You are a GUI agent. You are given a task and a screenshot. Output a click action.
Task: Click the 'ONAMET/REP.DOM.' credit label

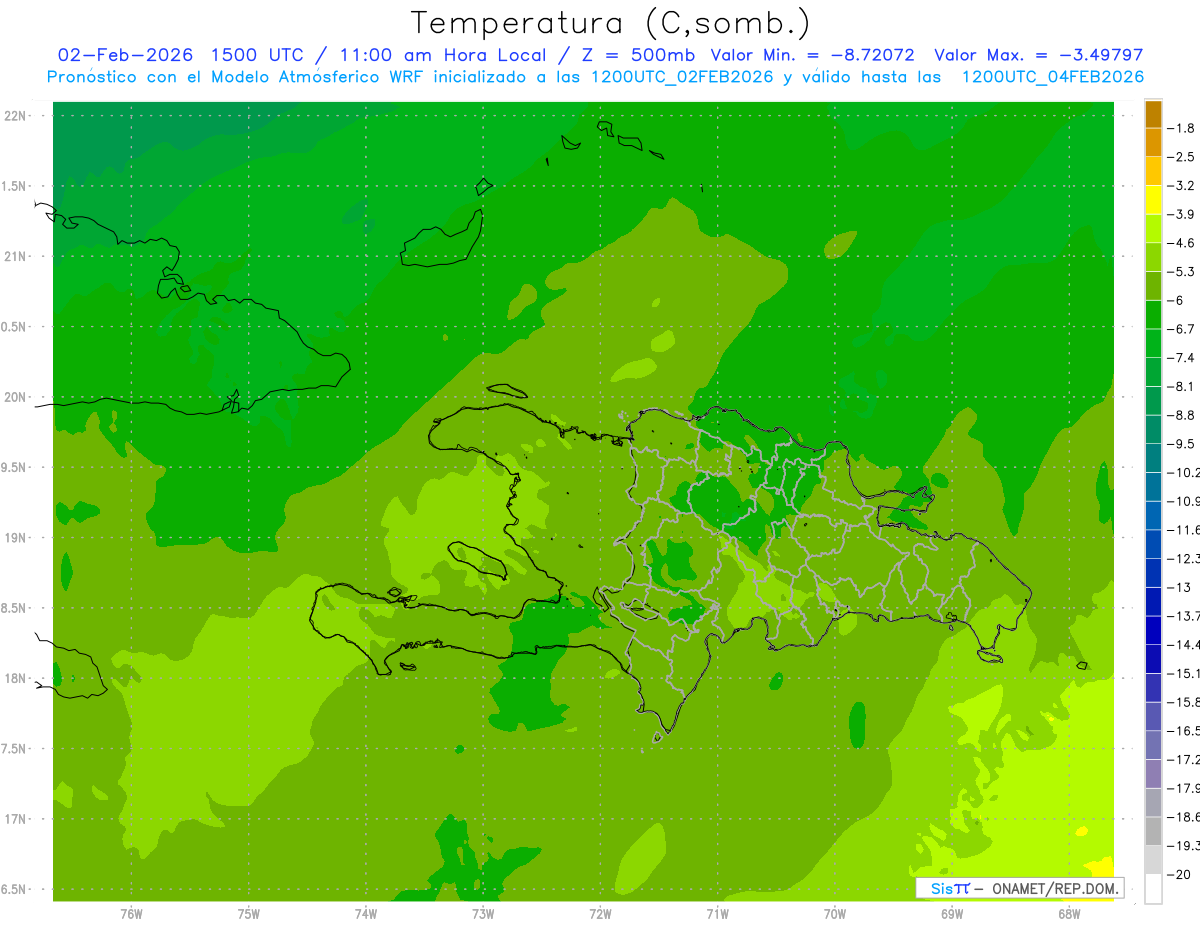coord(1055,888)
